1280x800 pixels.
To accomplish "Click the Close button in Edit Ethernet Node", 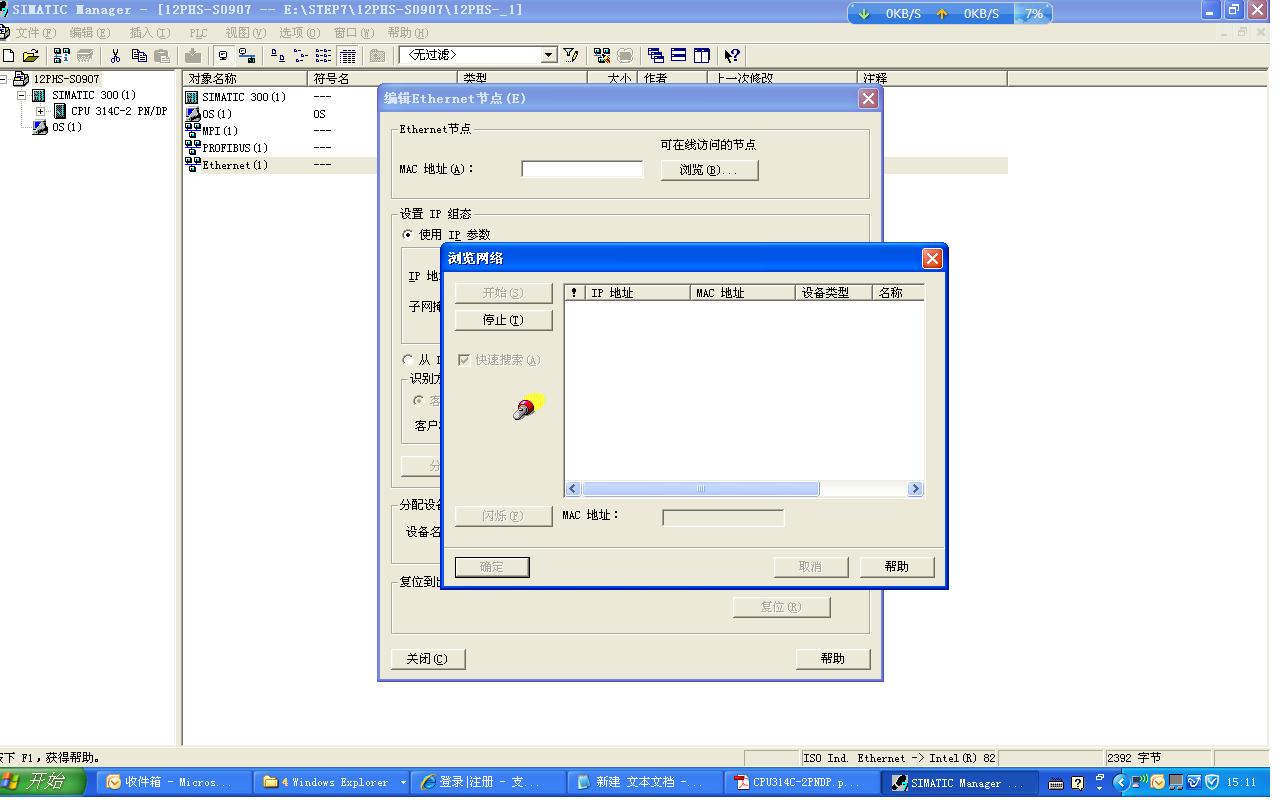I will click(428, 659).
